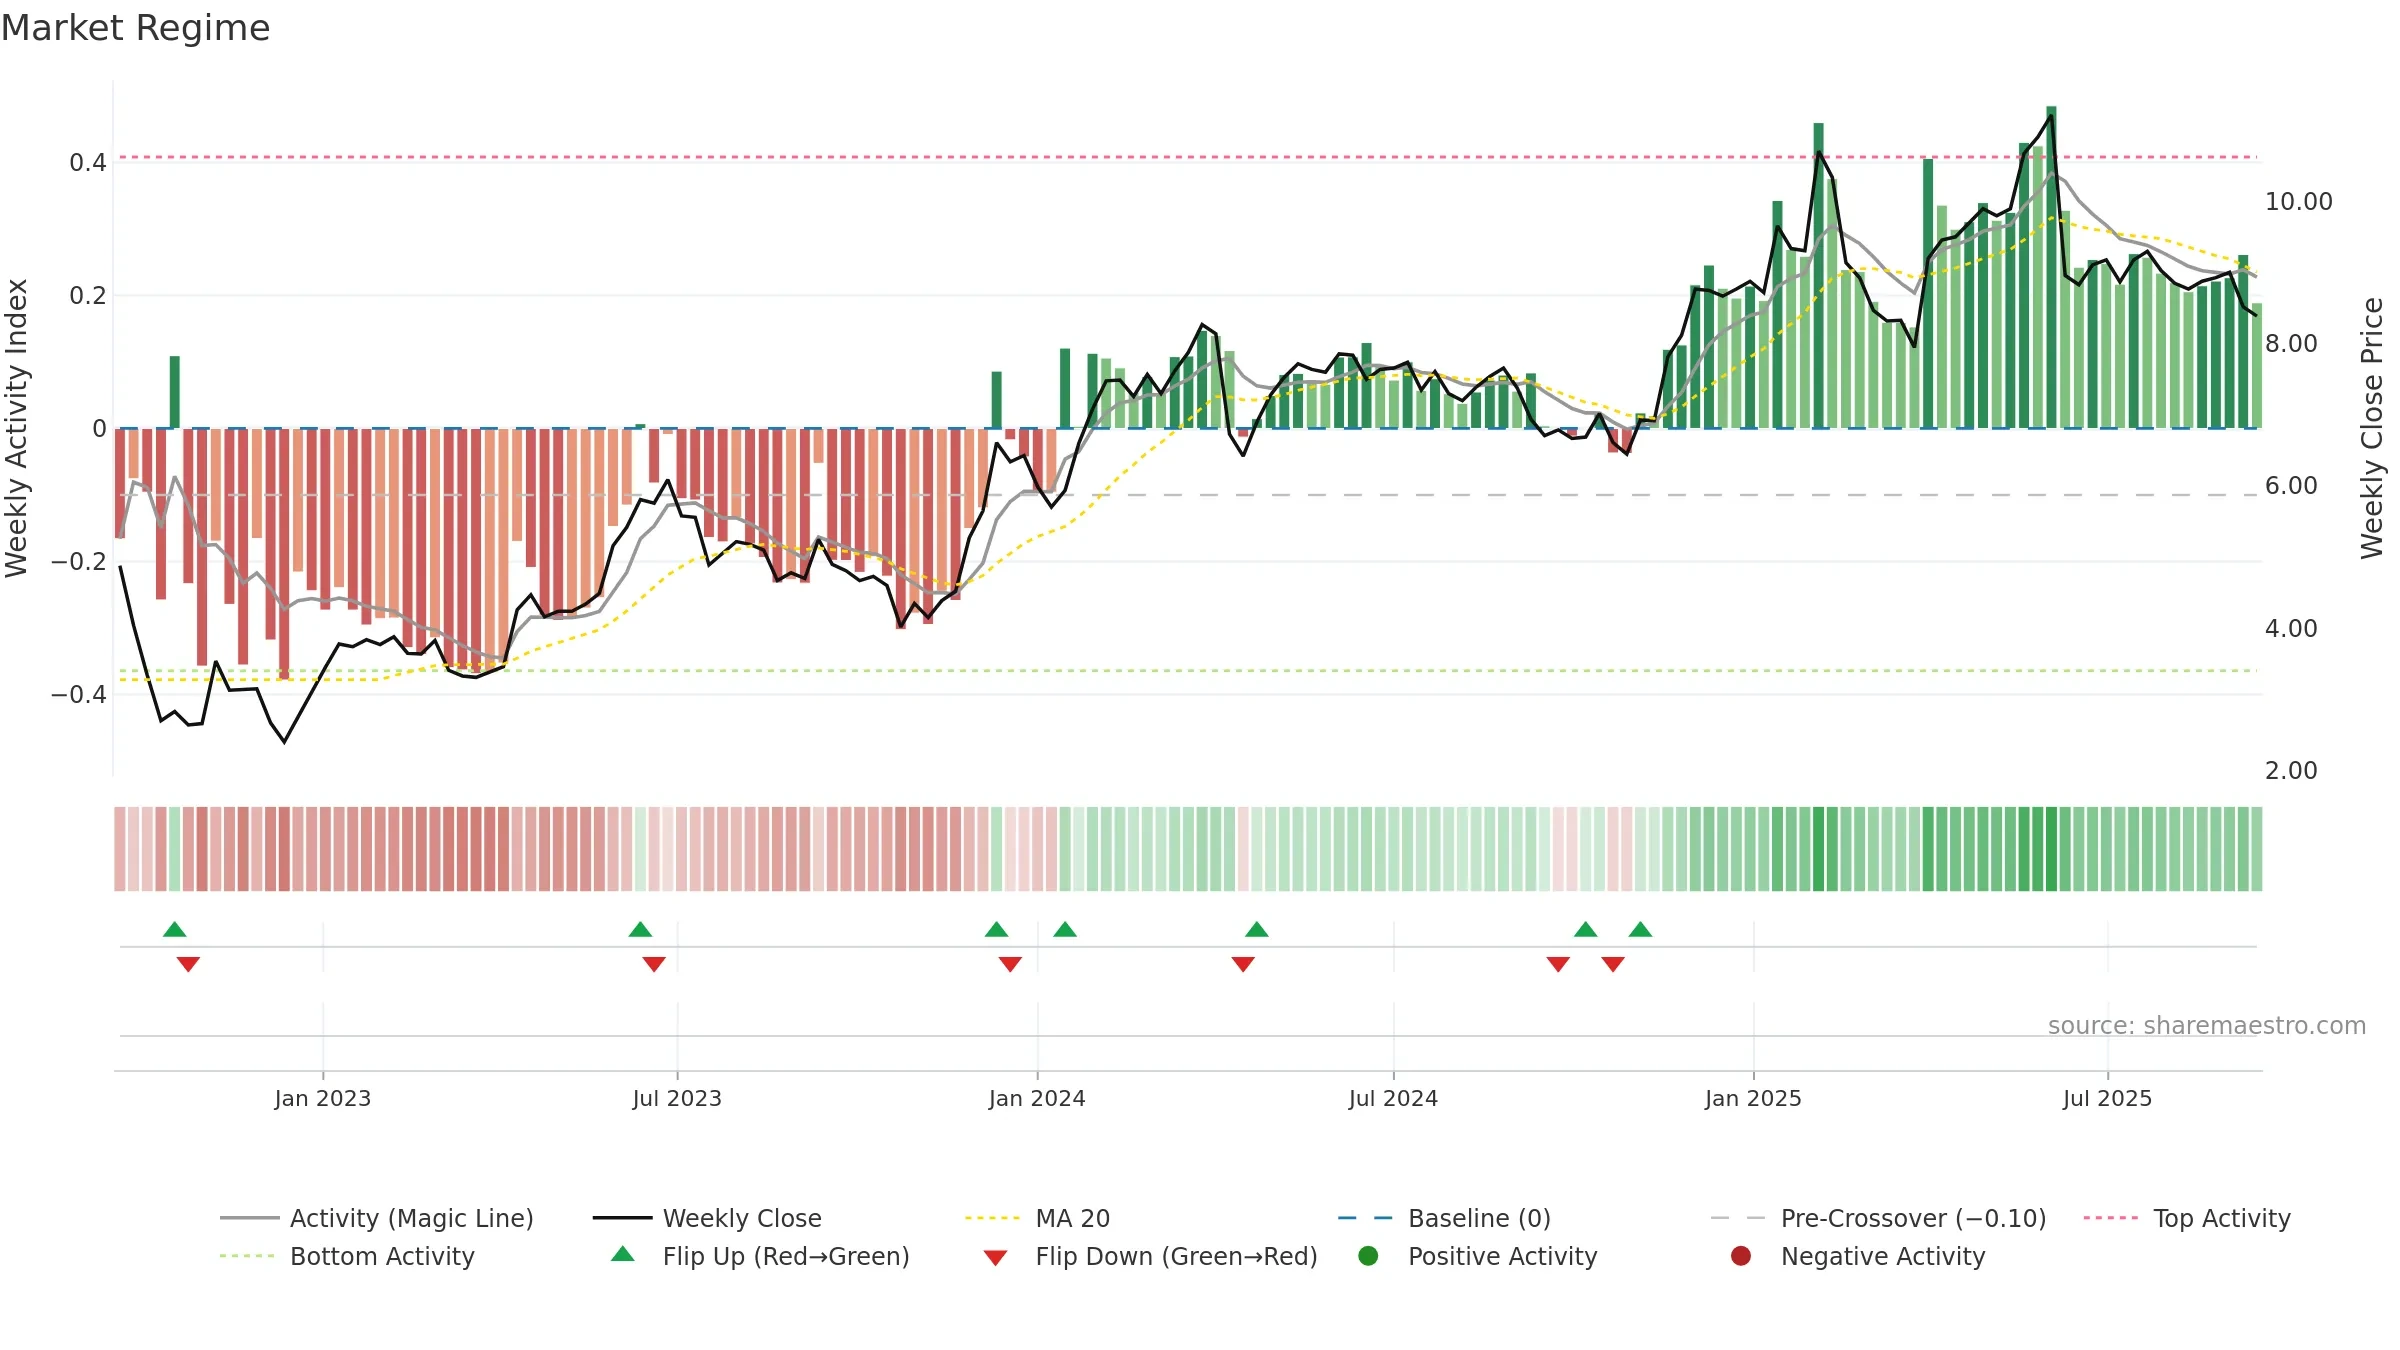Click the single green strip cell before Jan 2023
Screen dimensions: 2400x1350
(x=175, y=849)
